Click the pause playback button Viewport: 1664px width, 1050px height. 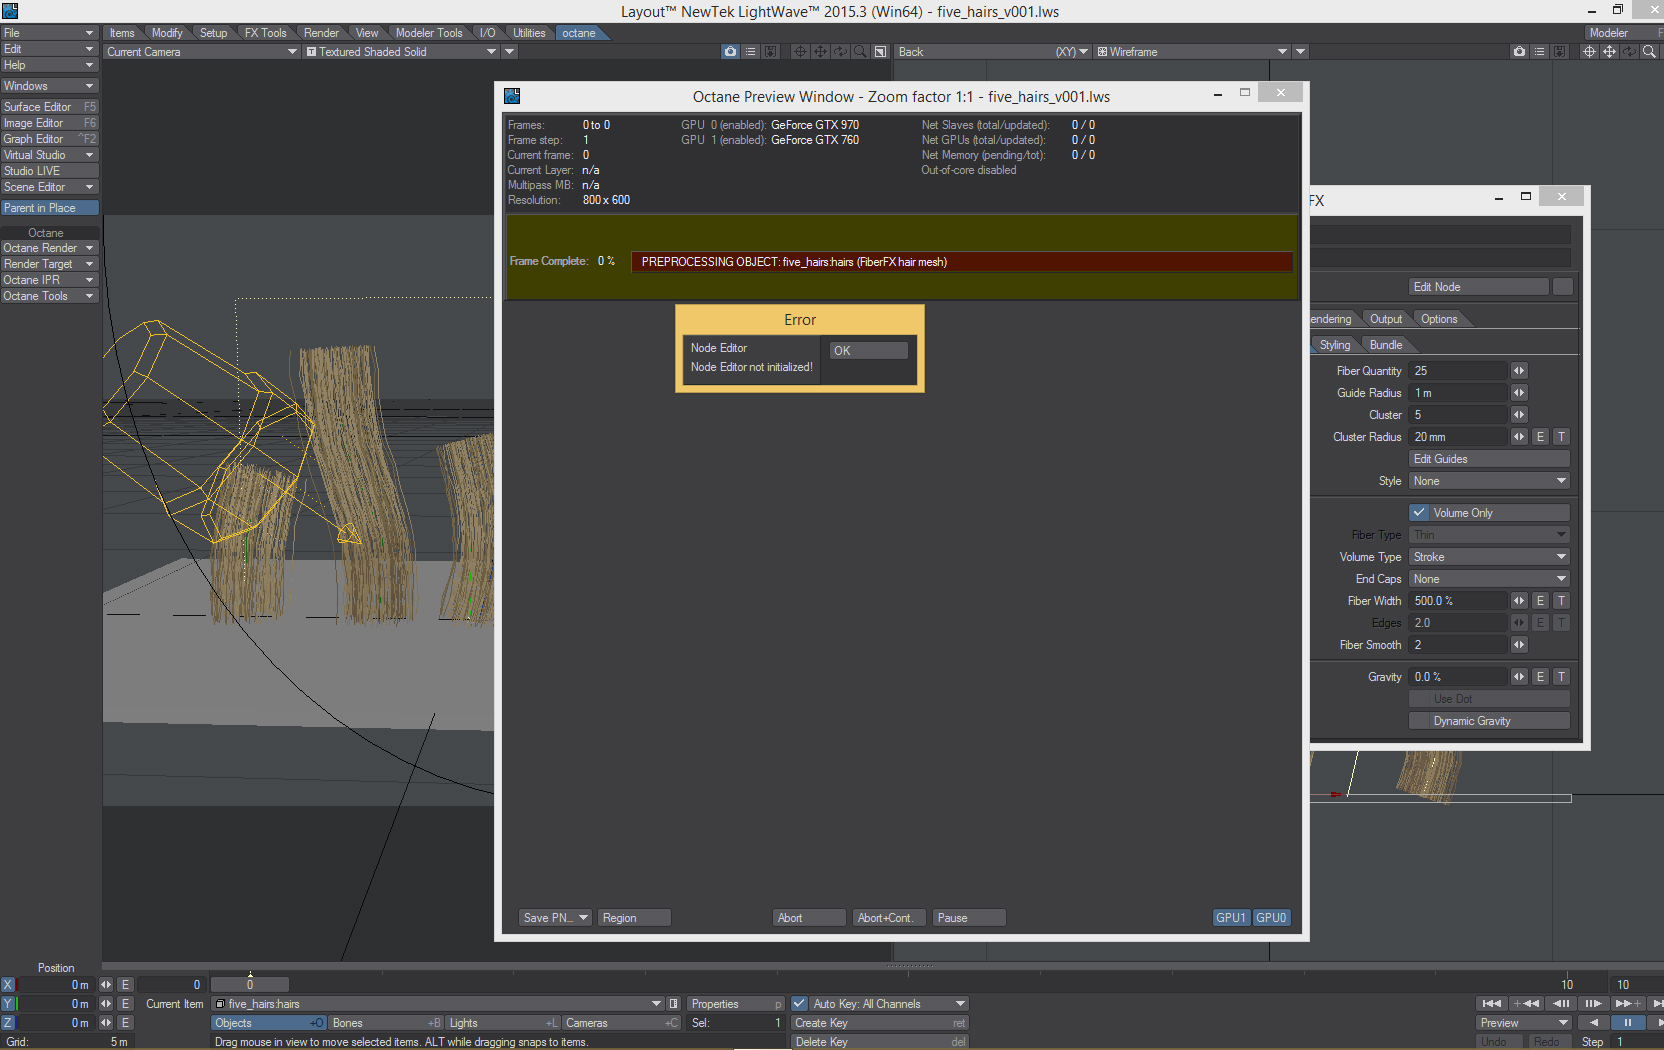pos(1627,1023)
